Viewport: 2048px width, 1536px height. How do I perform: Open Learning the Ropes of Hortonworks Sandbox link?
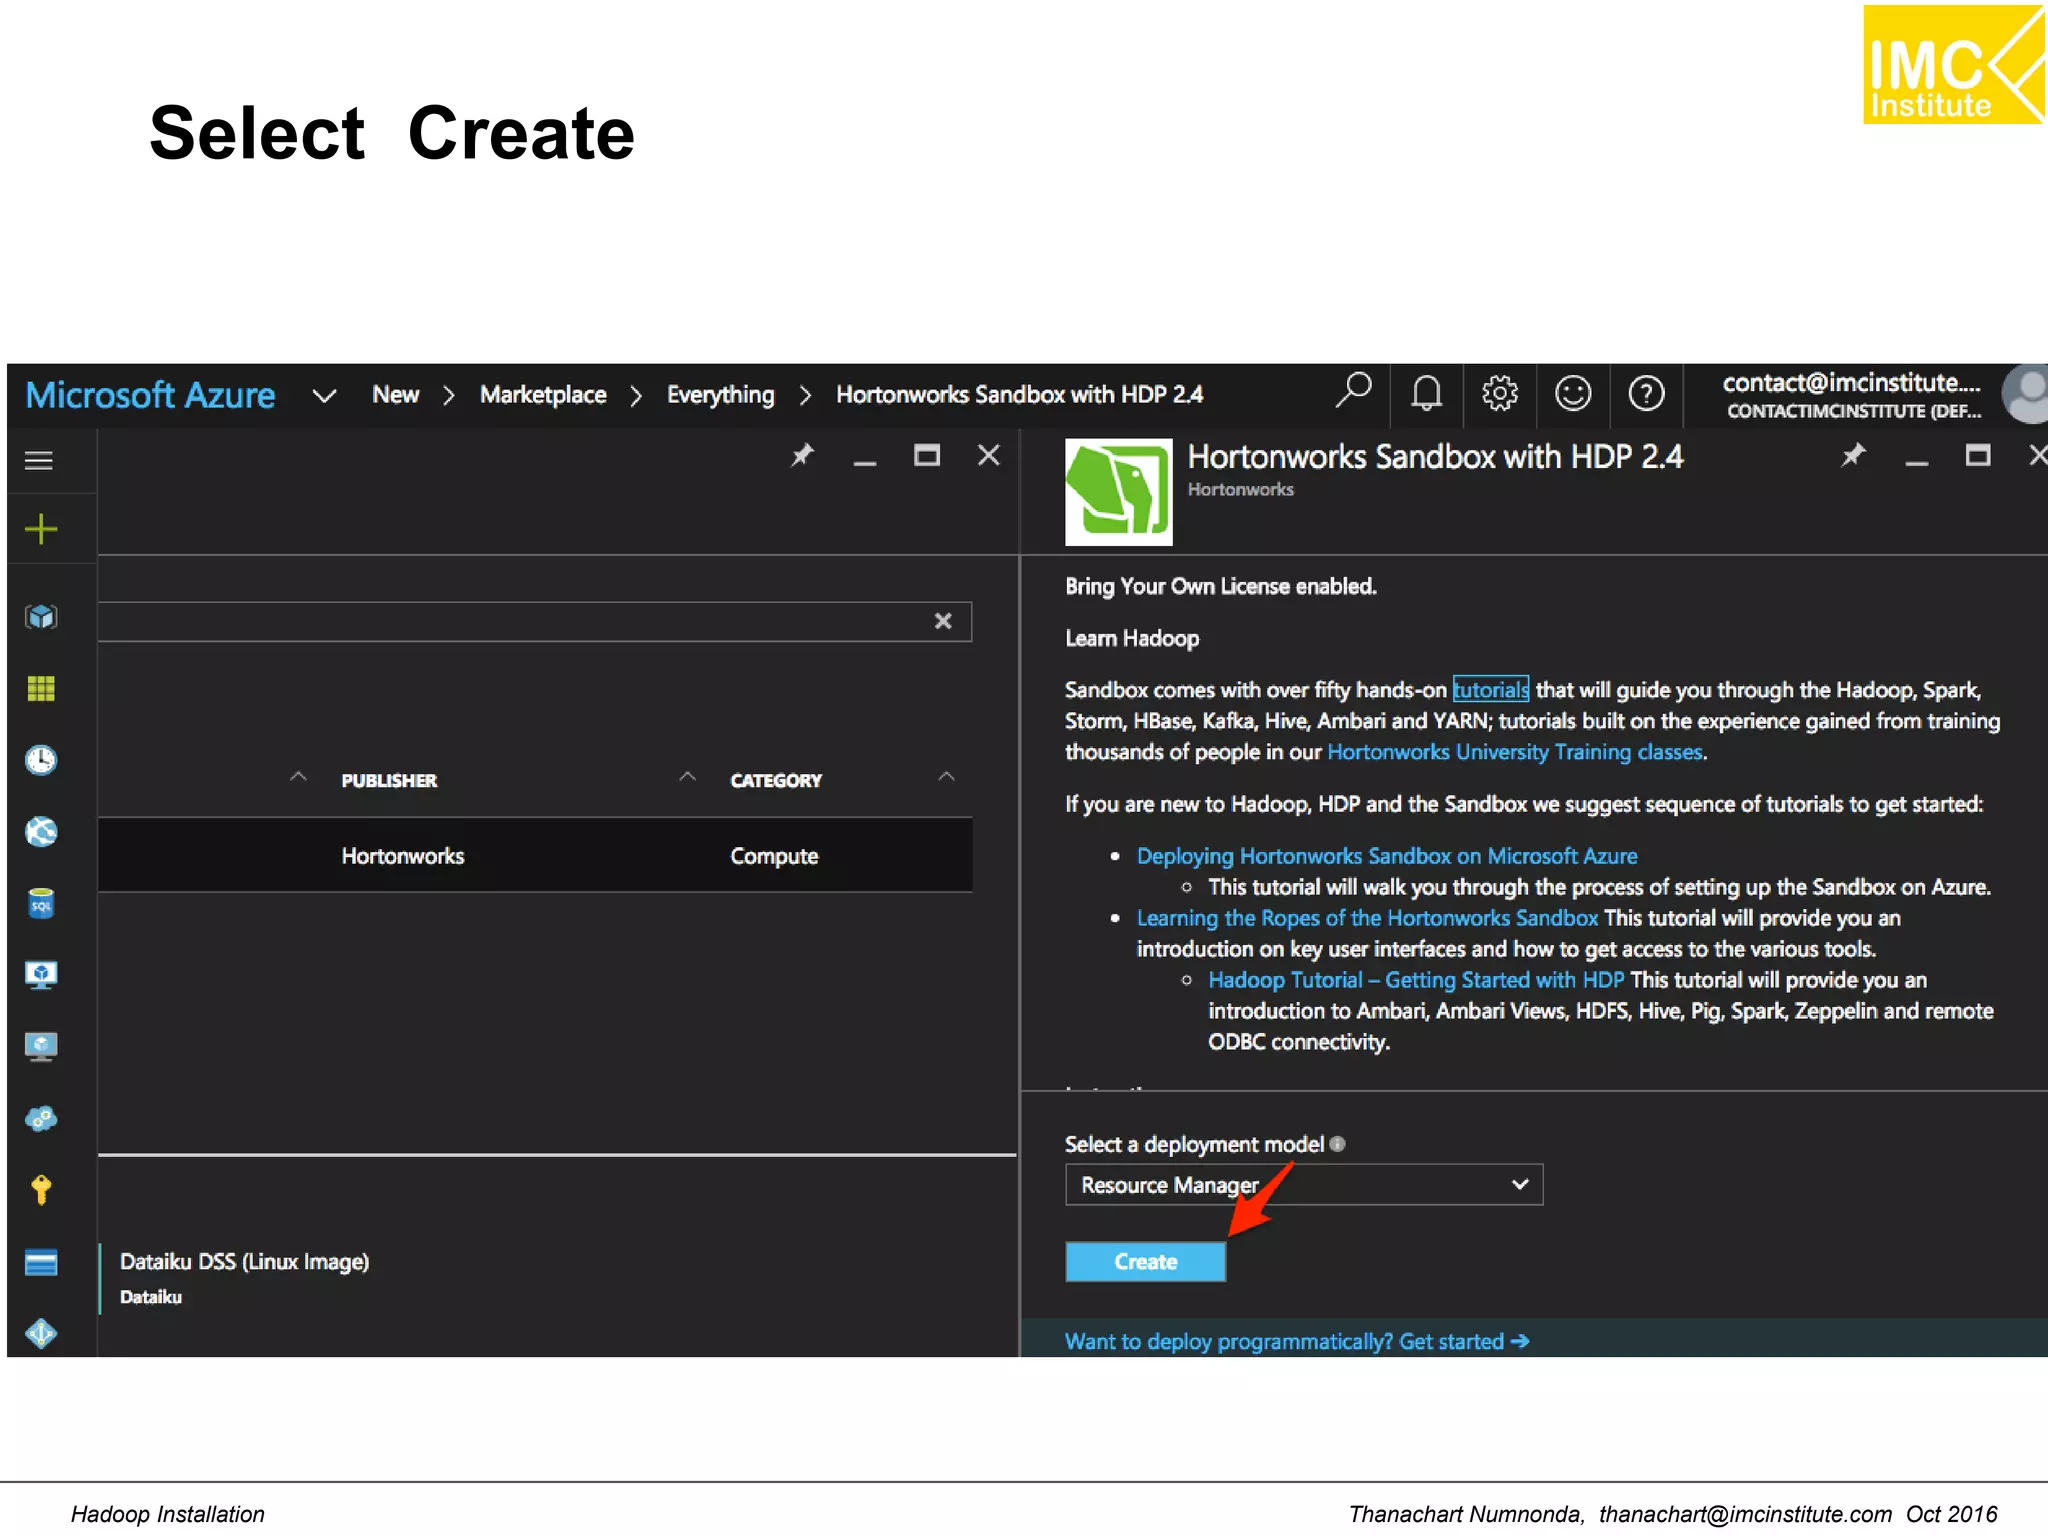tap(1367, 918)
